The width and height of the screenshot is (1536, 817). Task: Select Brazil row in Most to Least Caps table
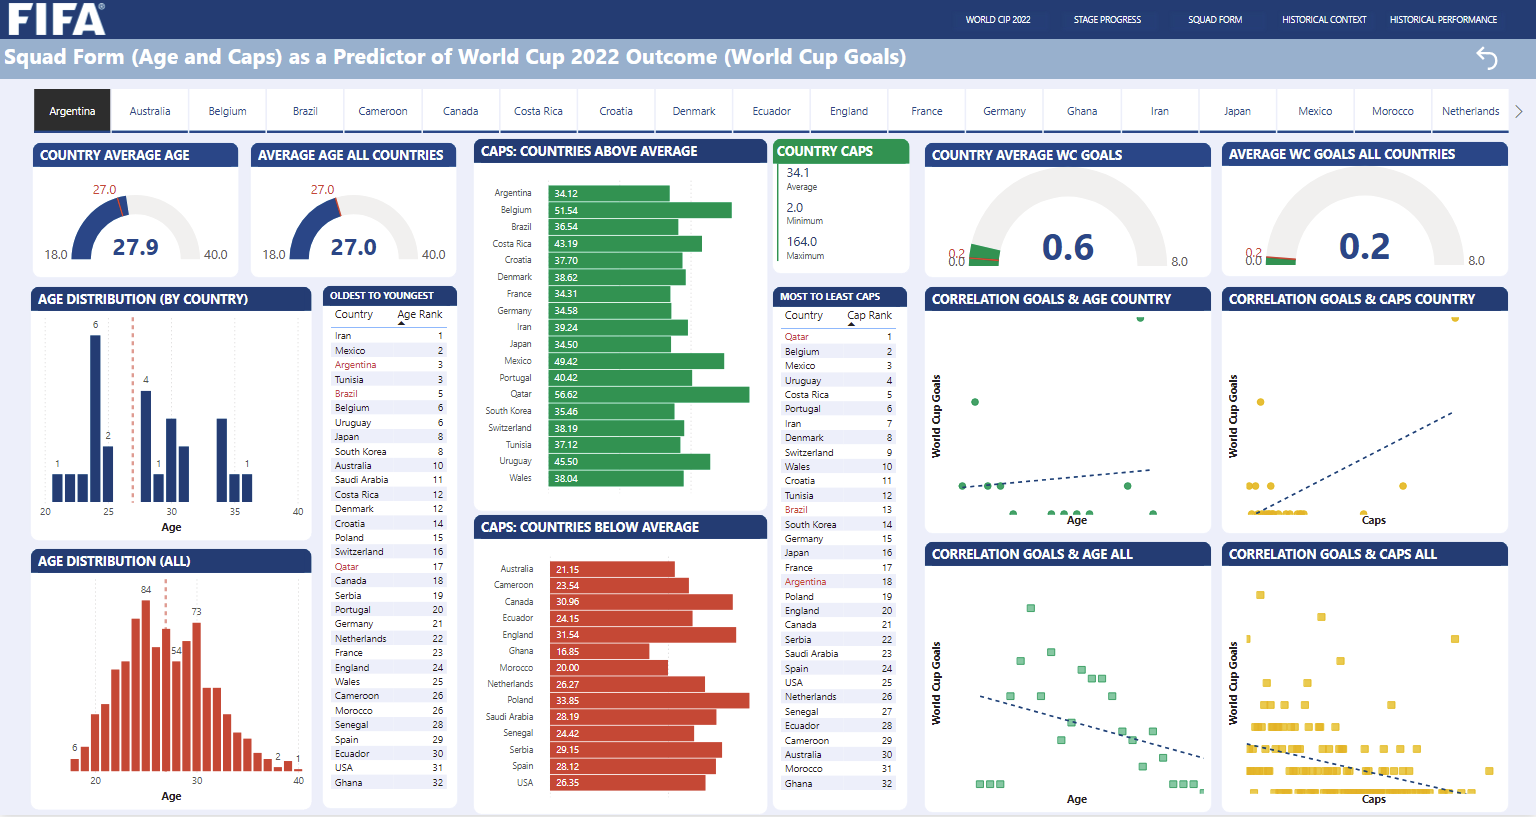coord(839,510)
